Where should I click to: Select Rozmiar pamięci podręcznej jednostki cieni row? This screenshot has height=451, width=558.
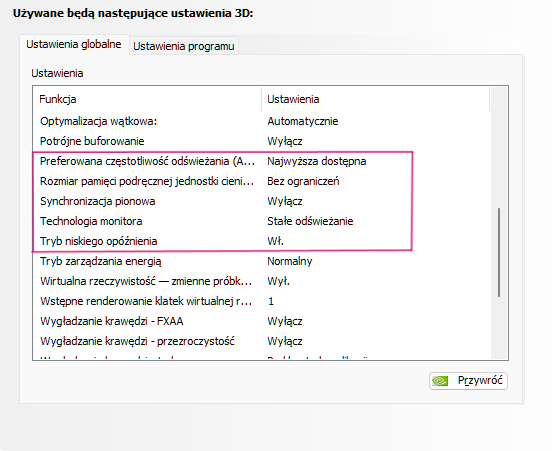(261, 181)
